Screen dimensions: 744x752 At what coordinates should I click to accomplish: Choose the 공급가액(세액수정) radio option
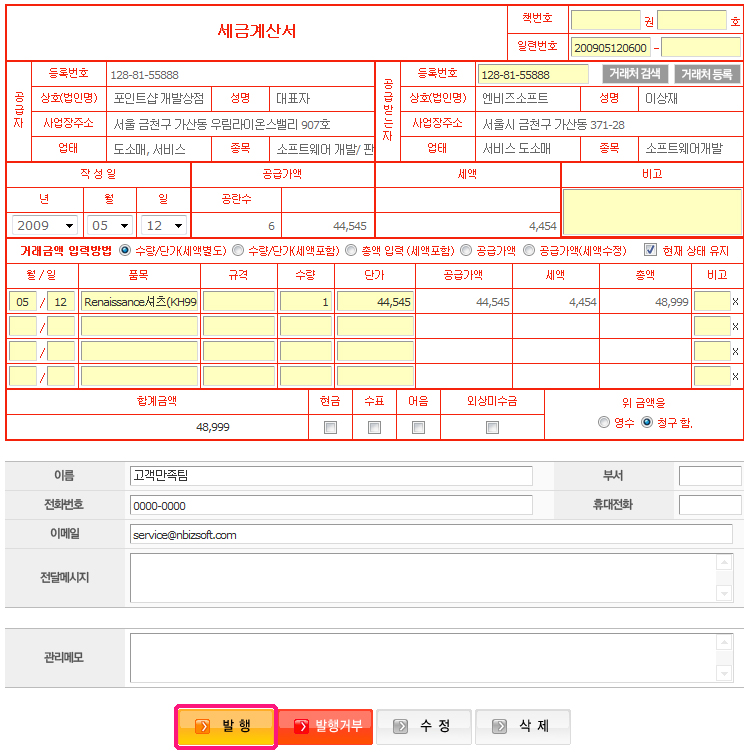coord(529,250)
